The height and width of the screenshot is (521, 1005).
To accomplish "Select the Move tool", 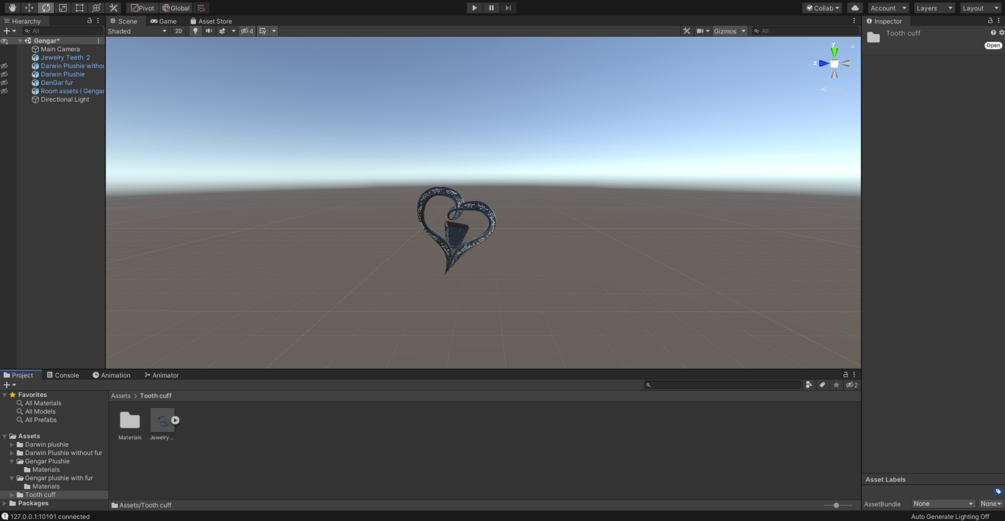I will point(29,8).
